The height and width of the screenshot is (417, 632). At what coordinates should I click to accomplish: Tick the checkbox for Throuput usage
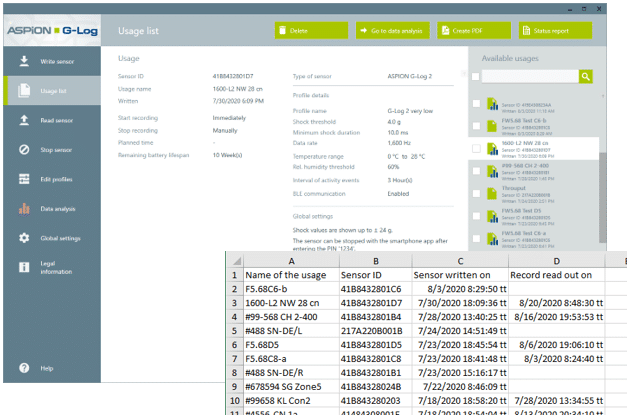476,194
